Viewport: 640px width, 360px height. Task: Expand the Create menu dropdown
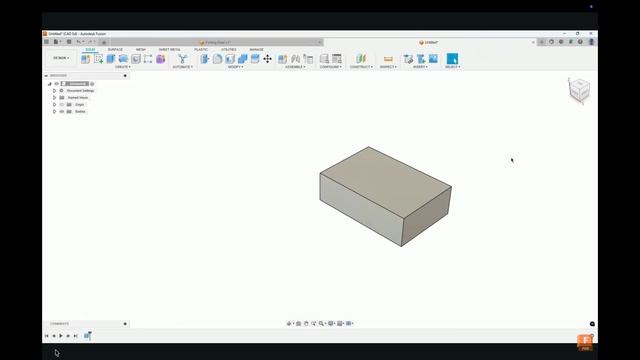click(x=123, y=67)
